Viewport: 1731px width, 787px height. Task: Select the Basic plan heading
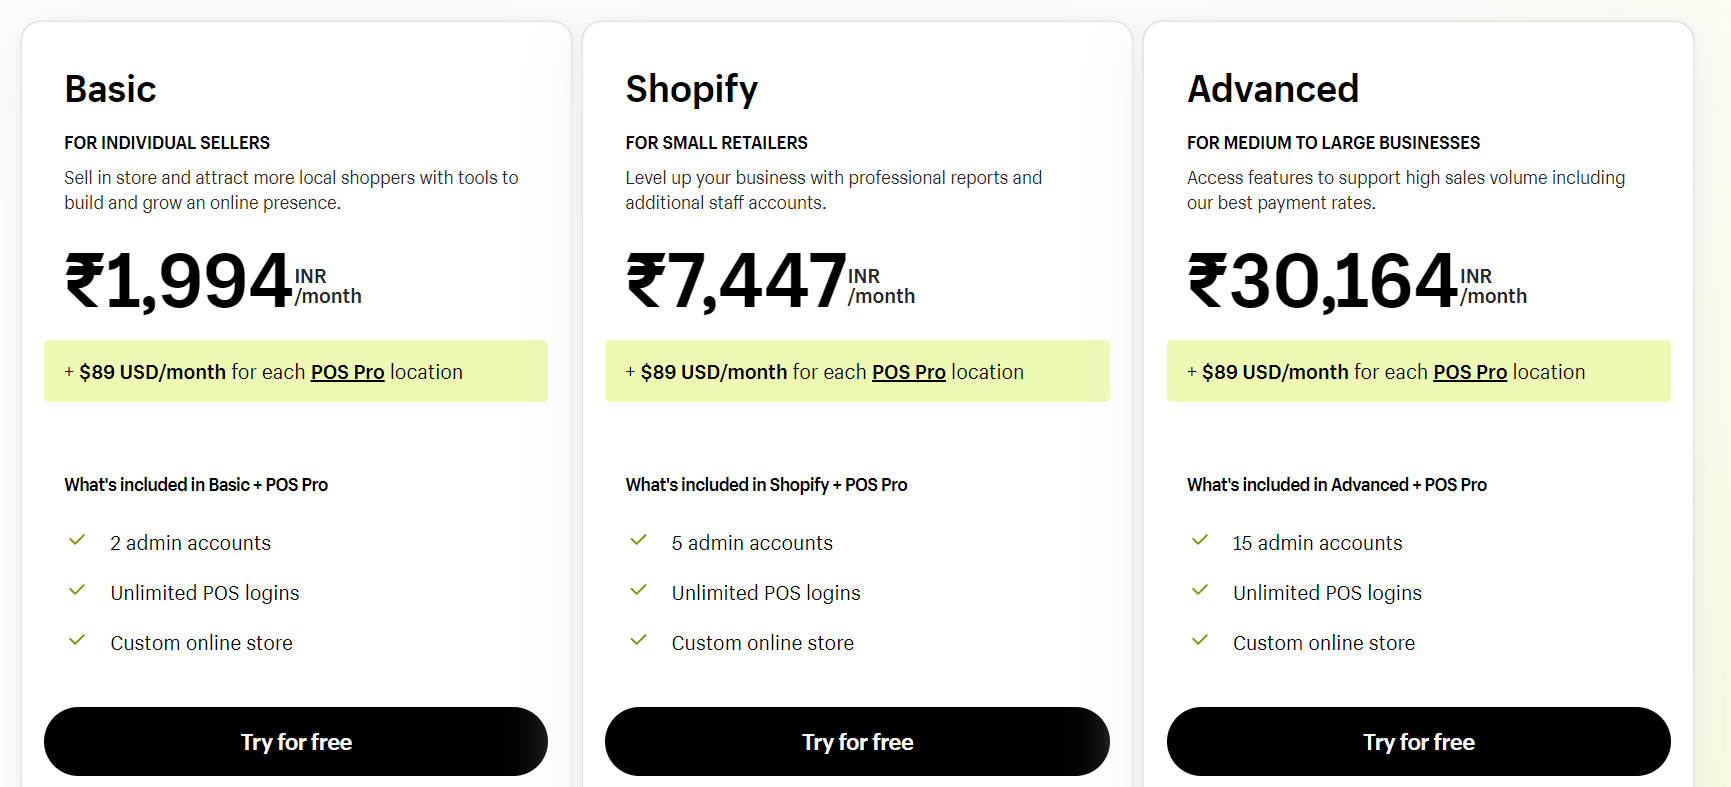110,89
